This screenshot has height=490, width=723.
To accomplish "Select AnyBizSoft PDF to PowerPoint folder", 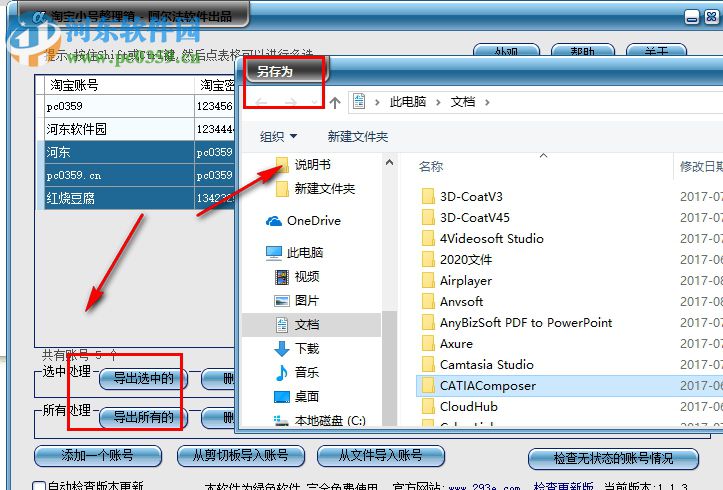I will [517, 323].
